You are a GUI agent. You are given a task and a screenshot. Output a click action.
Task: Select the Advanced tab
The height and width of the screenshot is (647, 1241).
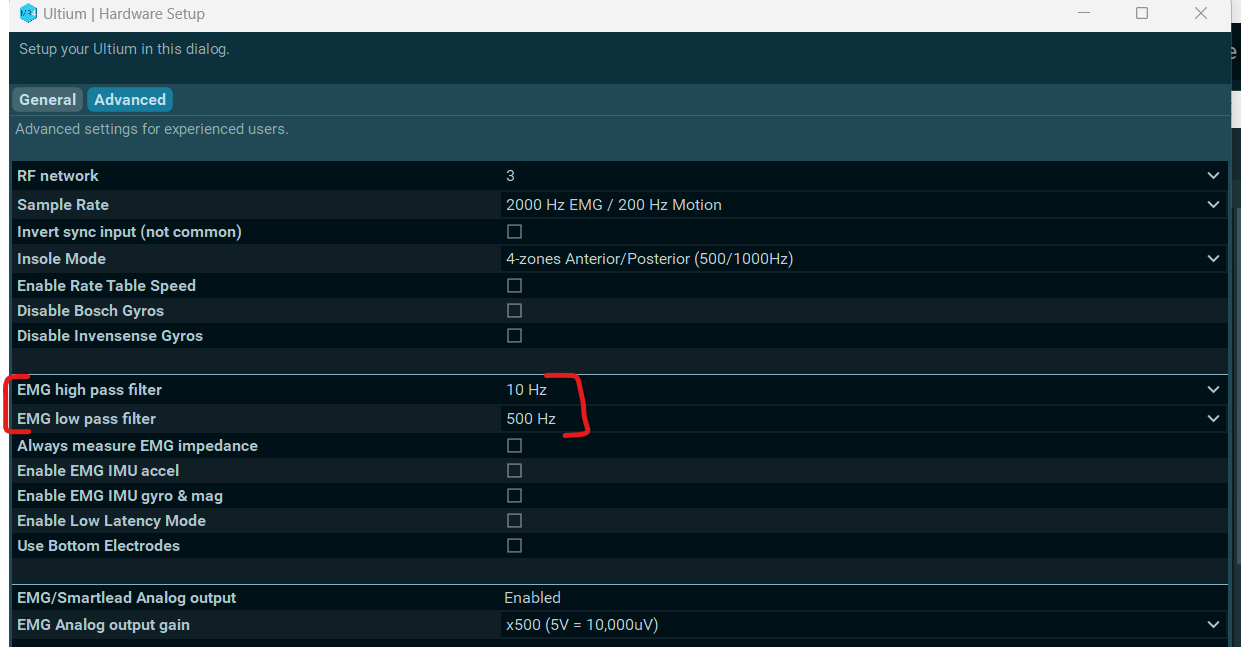(x=130, y=100)
